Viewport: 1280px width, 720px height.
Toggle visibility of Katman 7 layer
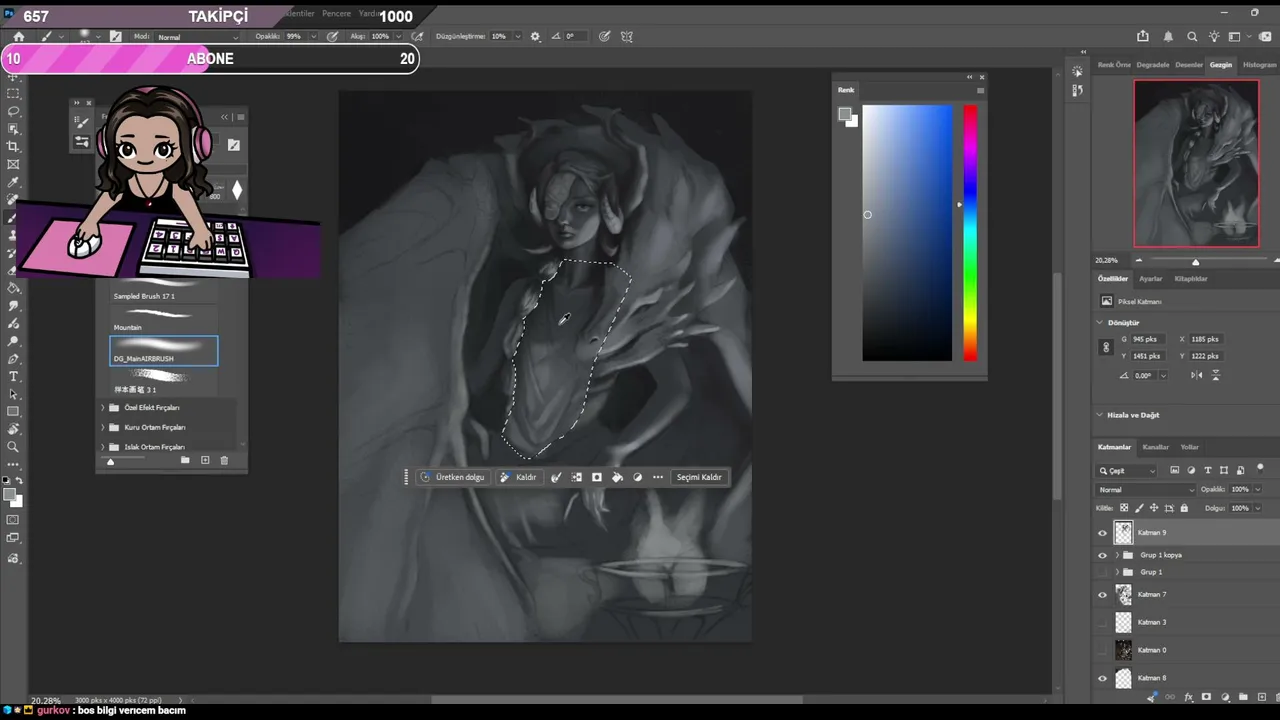click(1102, 595)
